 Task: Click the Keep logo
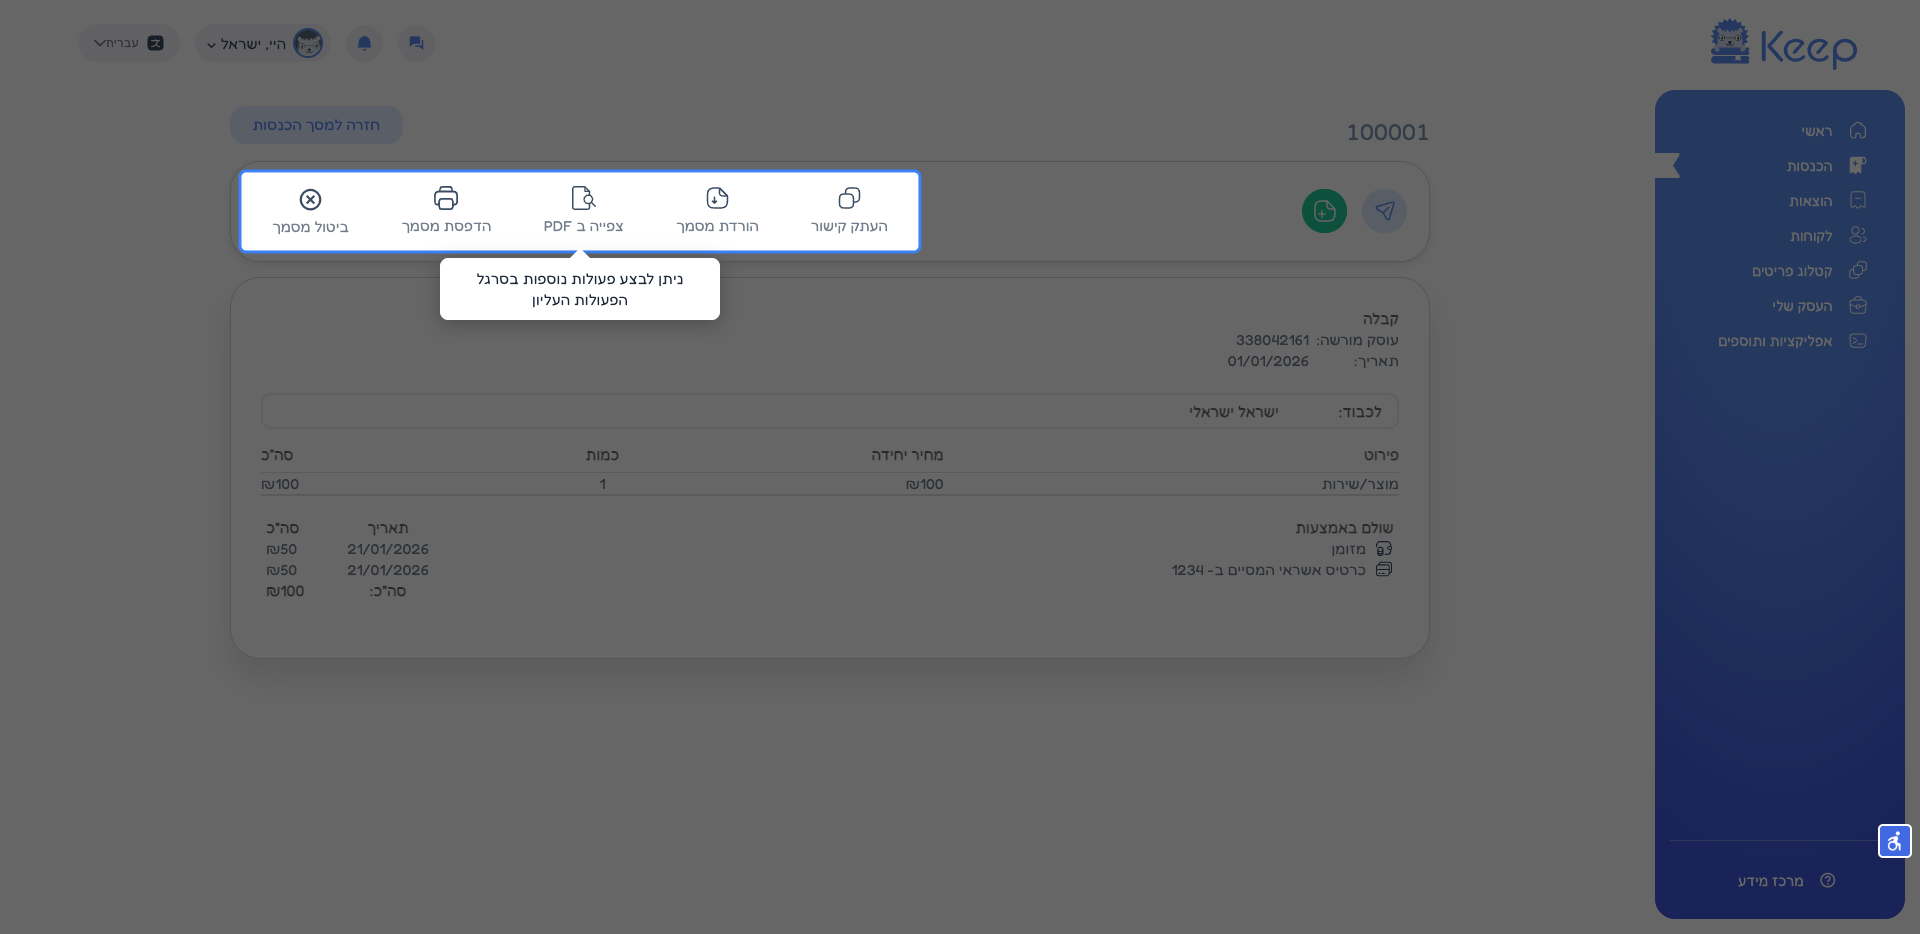(x=1783, y=45)
